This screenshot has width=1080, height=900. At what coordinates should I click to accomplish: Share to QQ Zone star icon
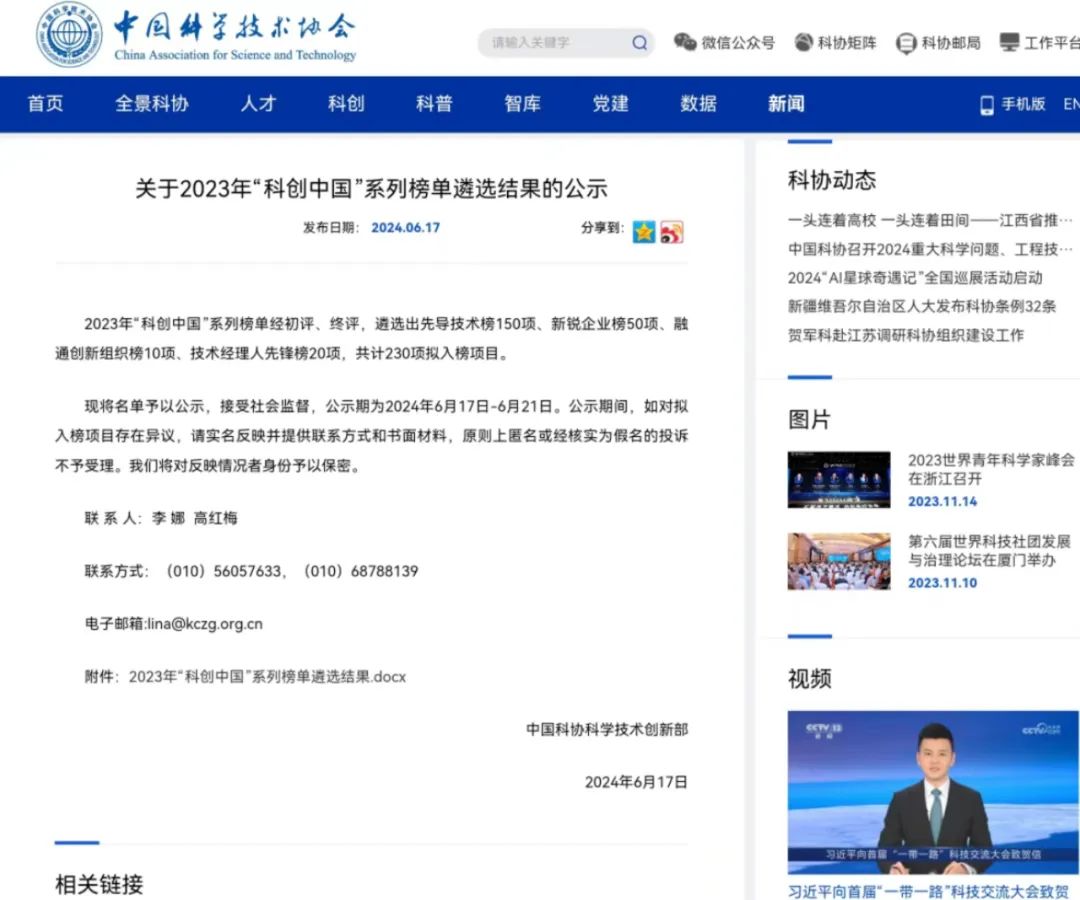pyautogui.click(x=643, y=231)
